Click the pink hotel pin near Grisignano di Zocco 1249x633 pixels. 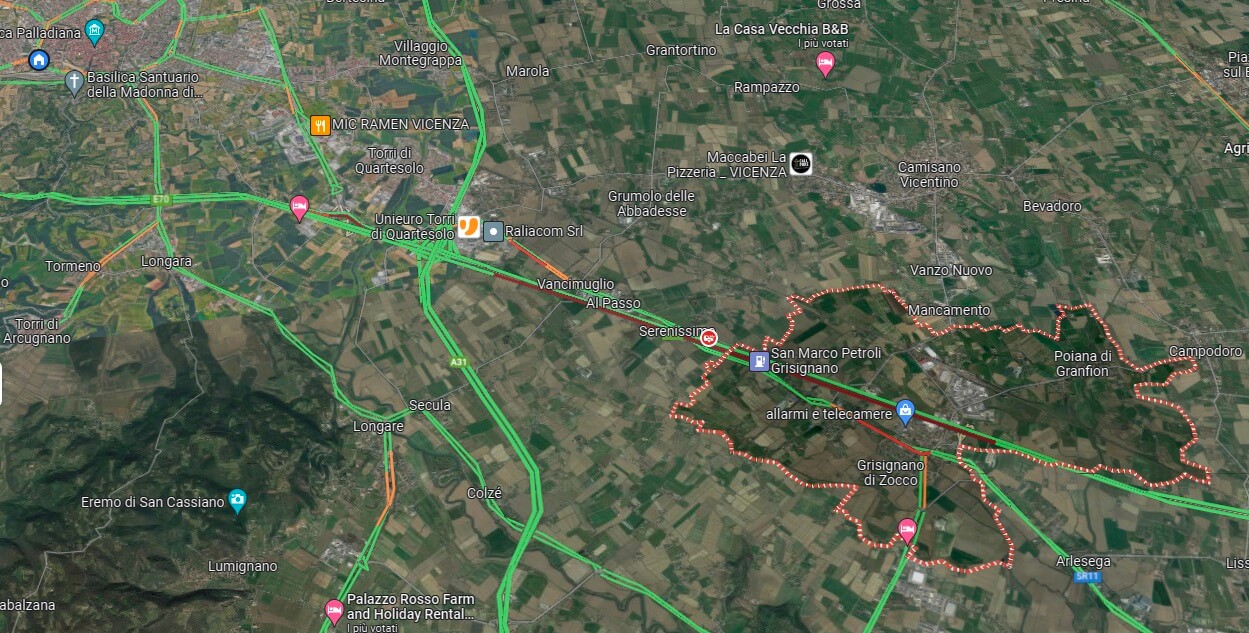coord(907,530)
